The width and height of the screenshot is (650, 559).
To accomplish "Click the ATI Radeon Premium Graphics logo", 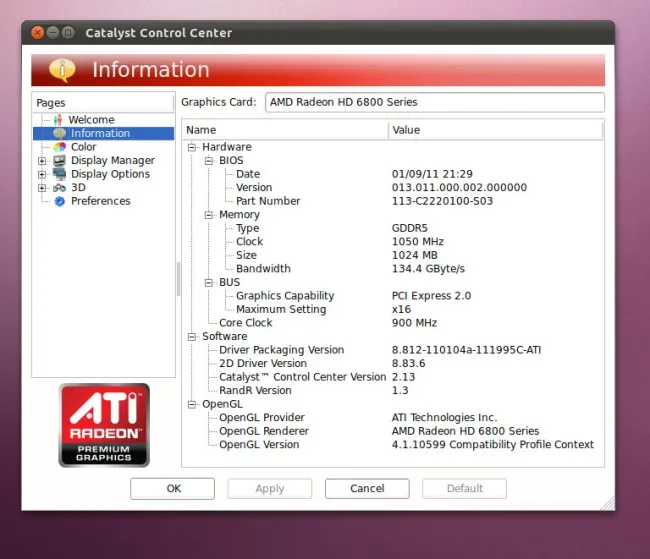I will 104,425.
